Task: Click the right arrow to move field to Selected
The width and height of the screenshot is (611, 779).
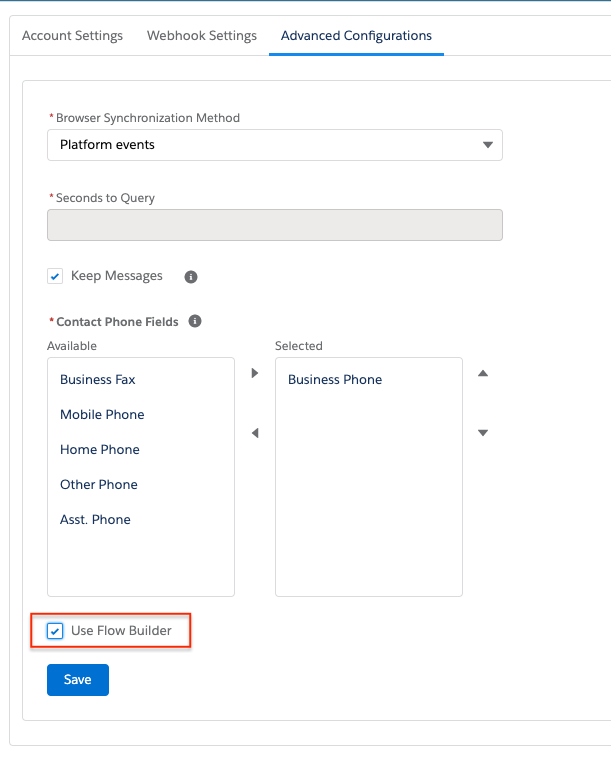Action: (x=255, y=373)
